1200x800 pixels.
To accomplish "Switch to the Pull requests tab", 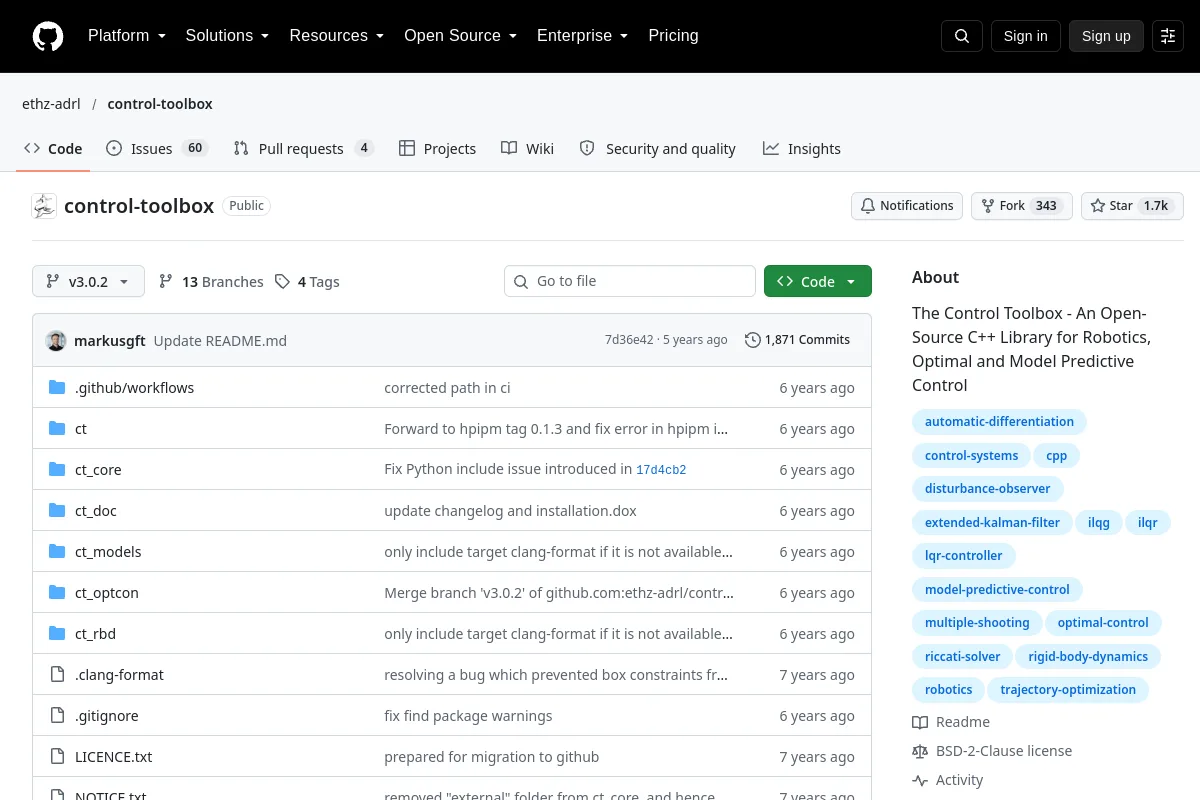I will (303, 149).
